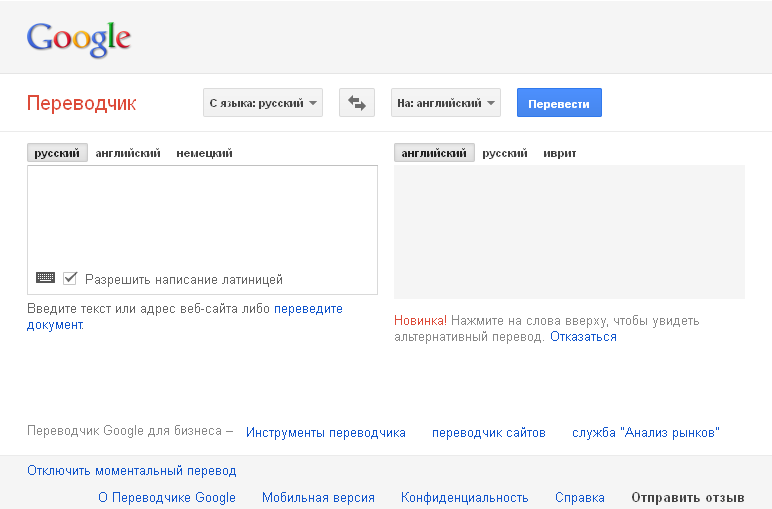The image size is (772, 509).
Task: Open the 'переводчик сайтов' link
Action: [488, 433]
